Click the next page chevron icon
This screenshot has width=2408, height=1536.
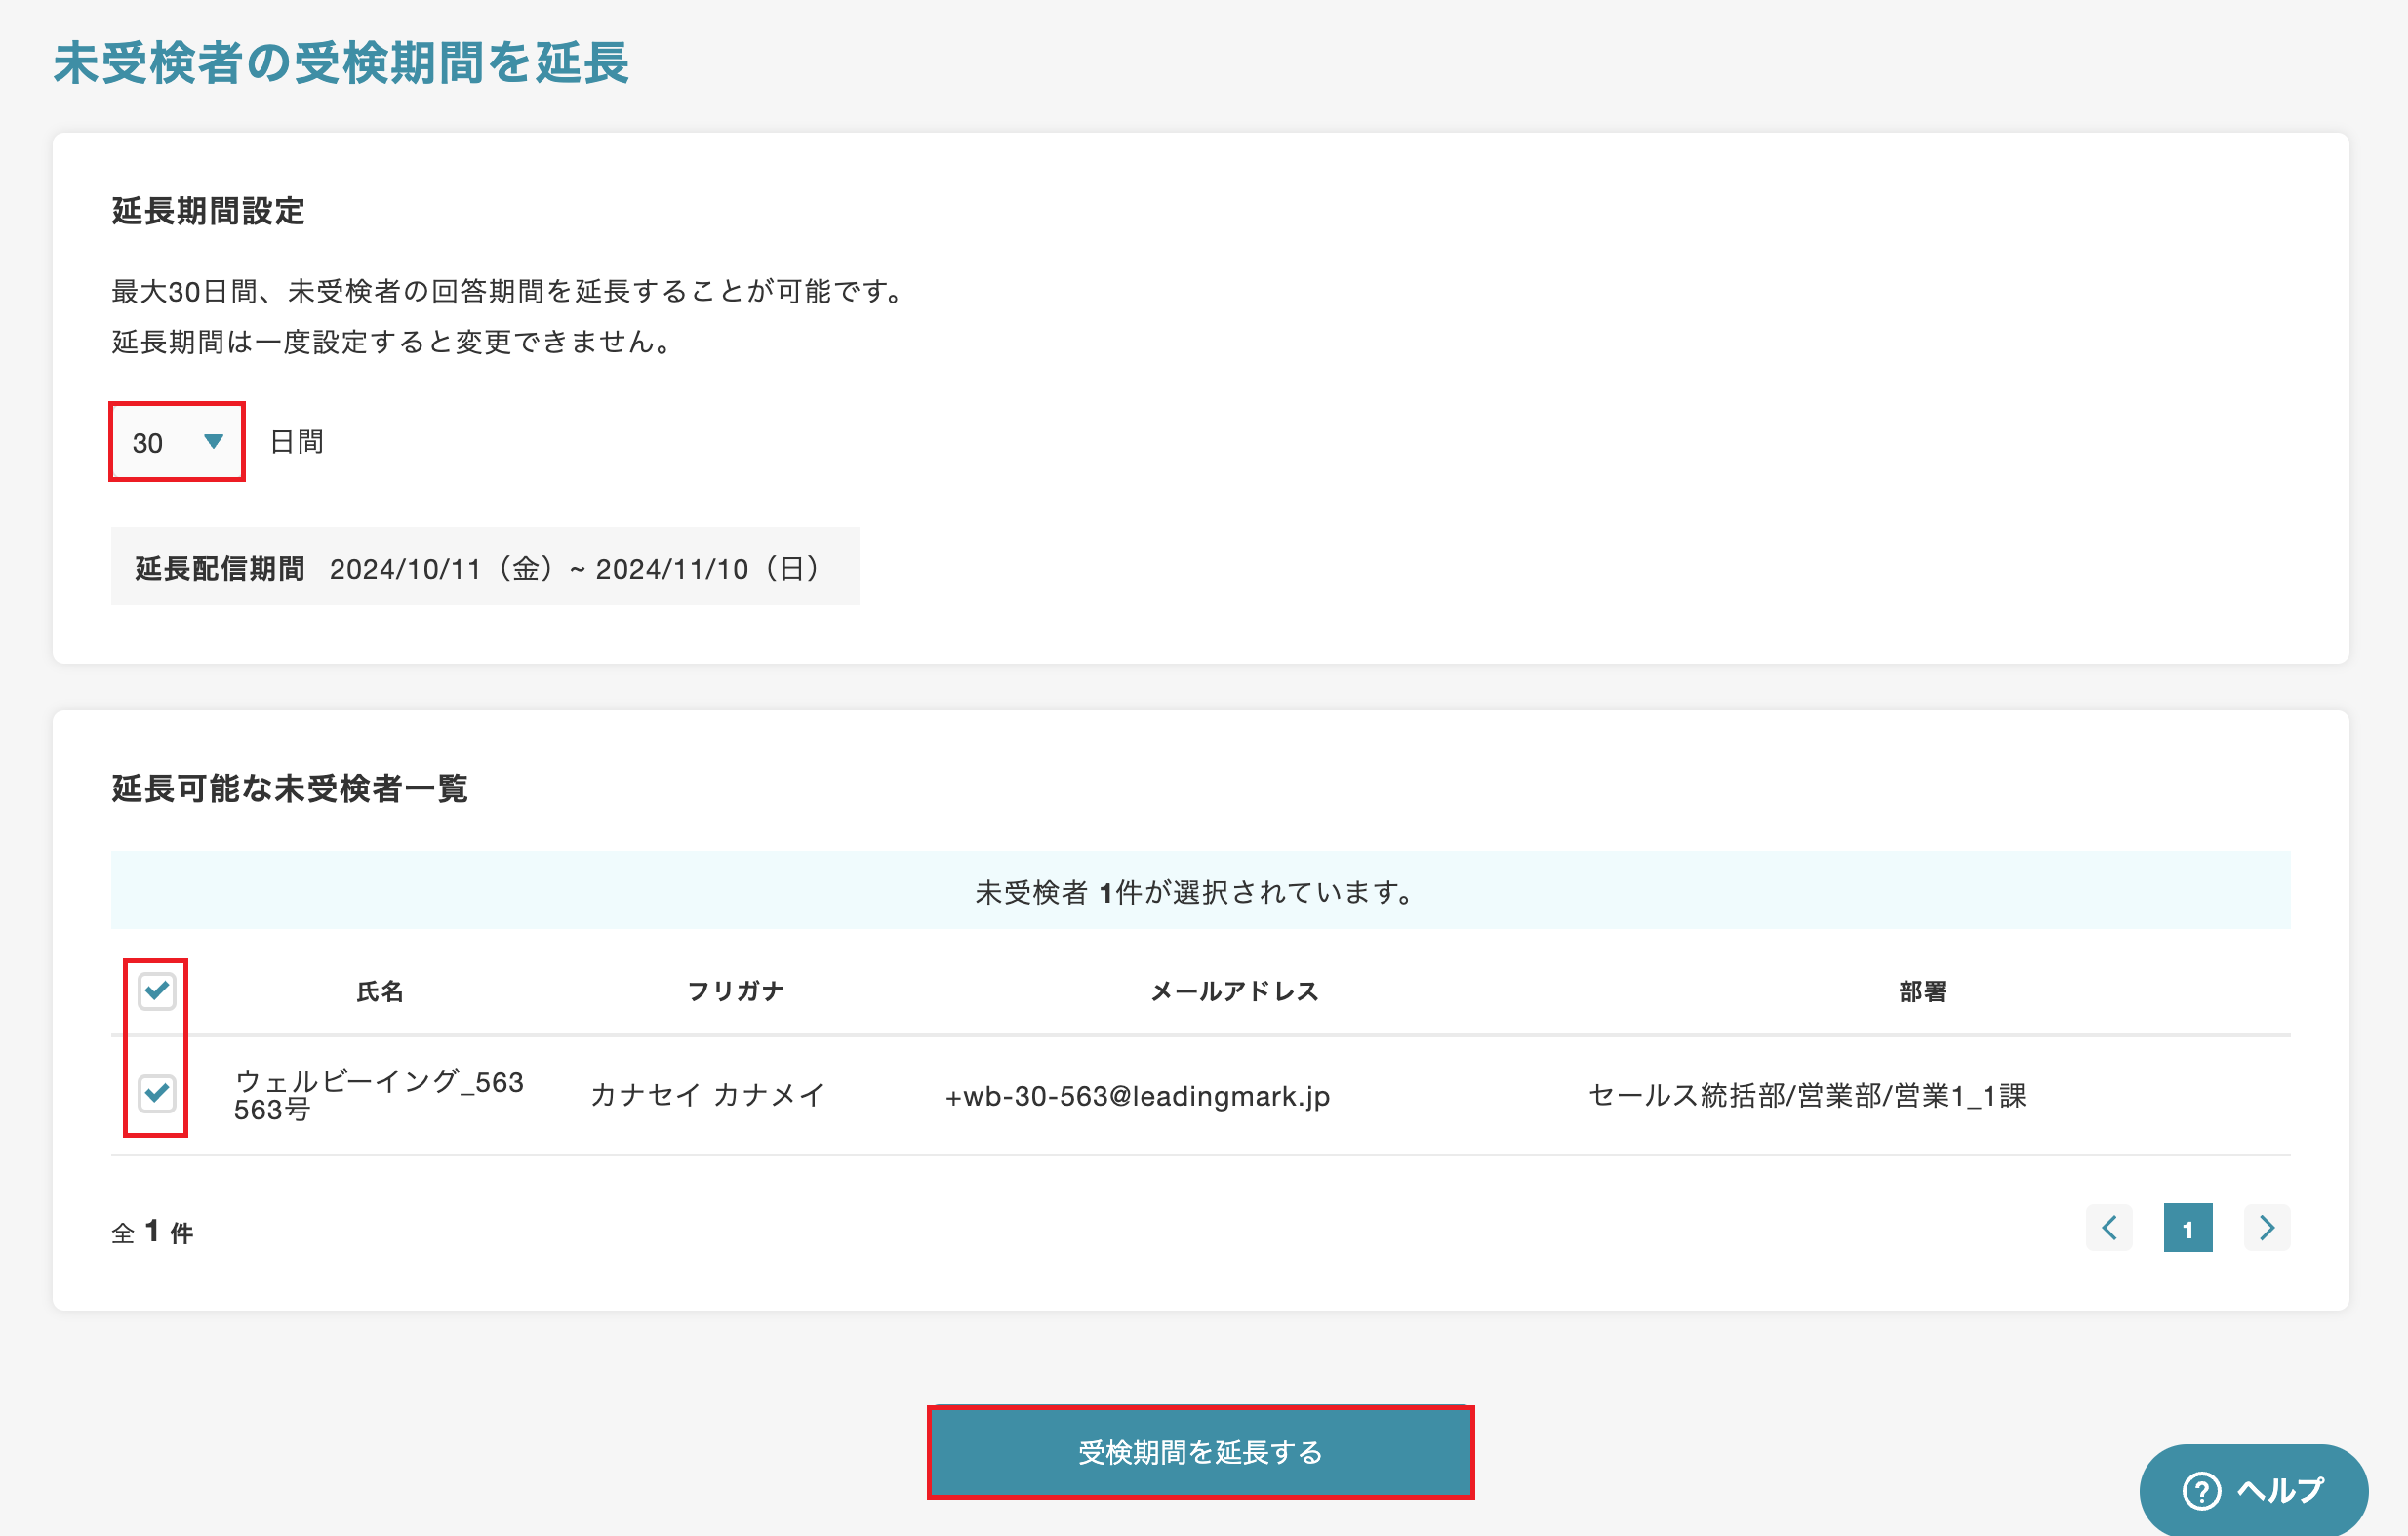click(2266, 1228)
